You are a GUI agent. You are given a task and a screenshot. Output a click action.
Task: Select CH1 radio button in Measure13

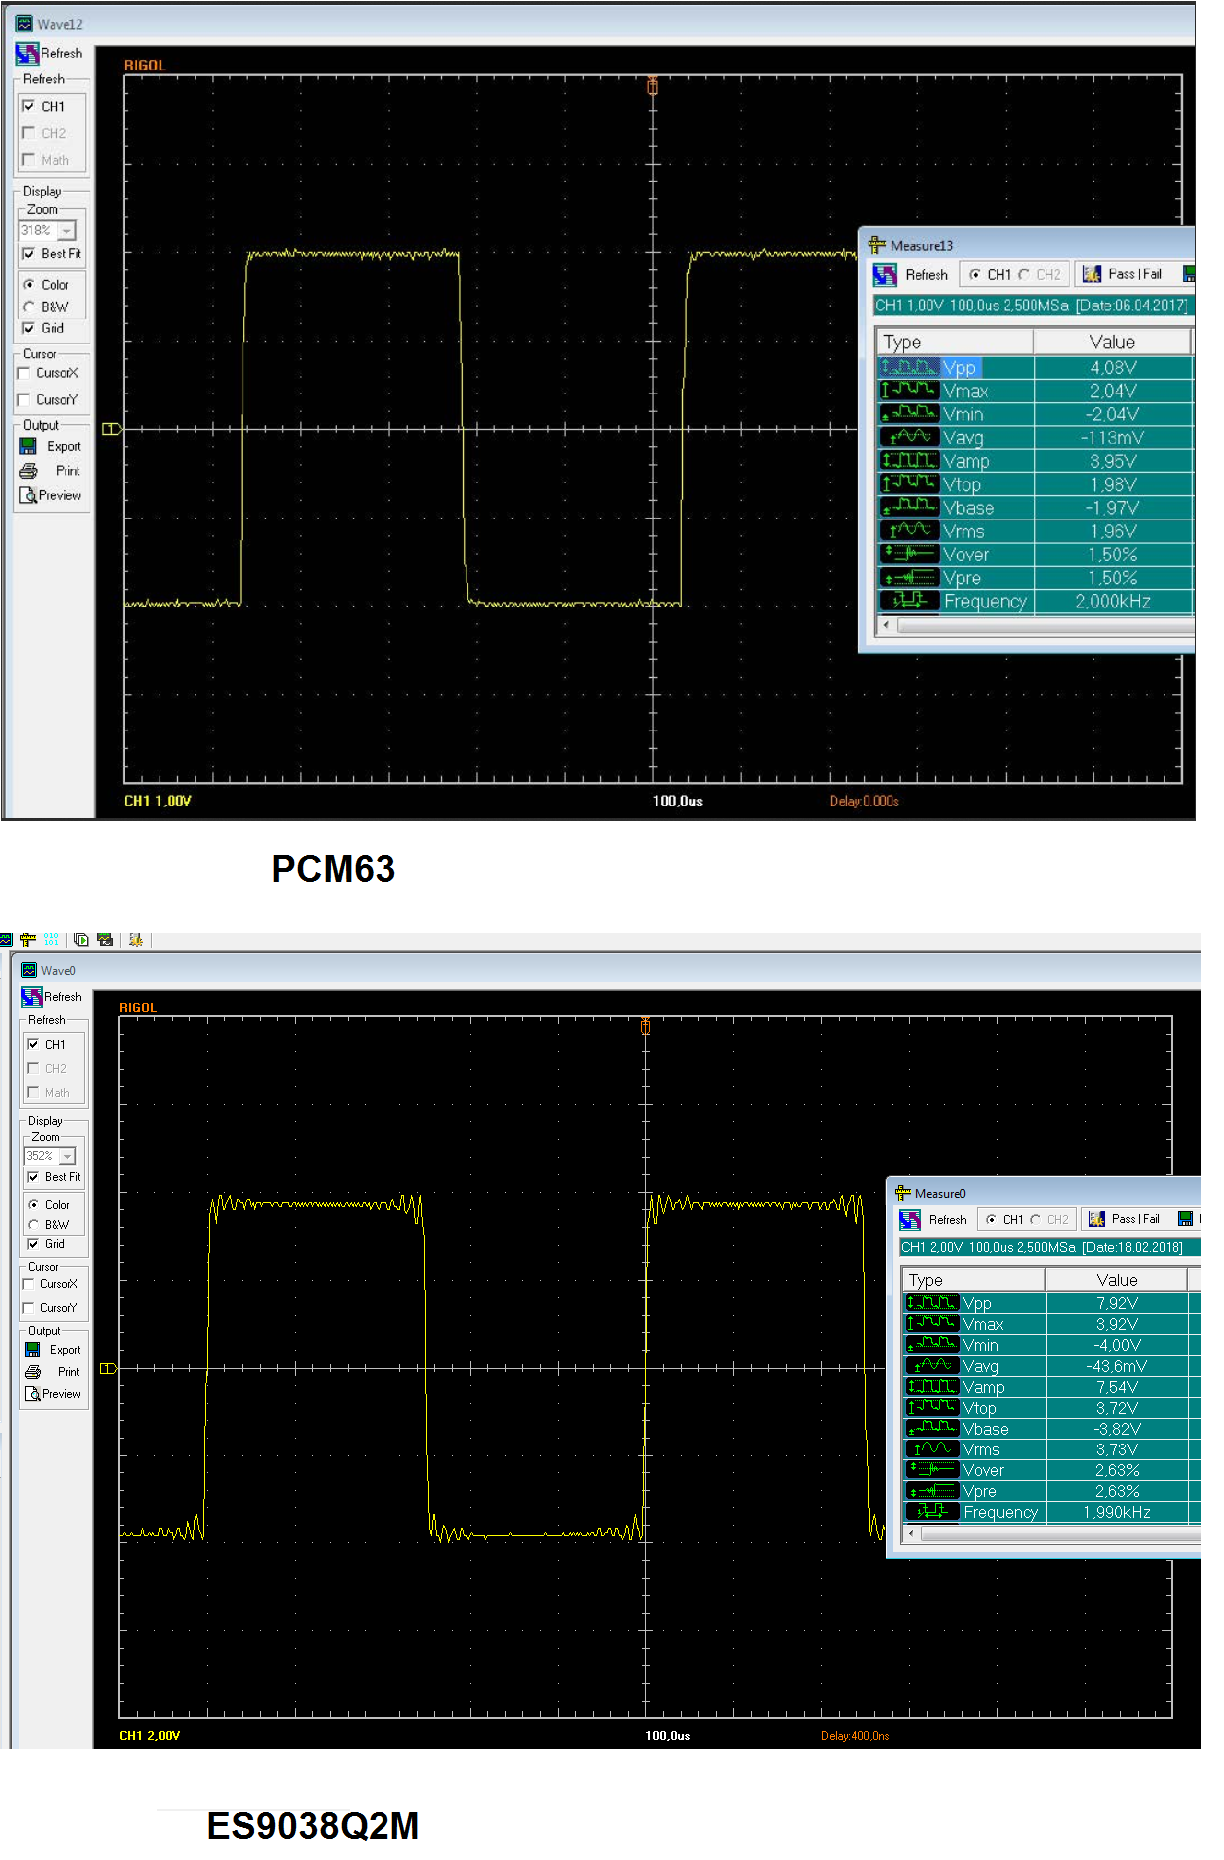[x=975, y=275]
